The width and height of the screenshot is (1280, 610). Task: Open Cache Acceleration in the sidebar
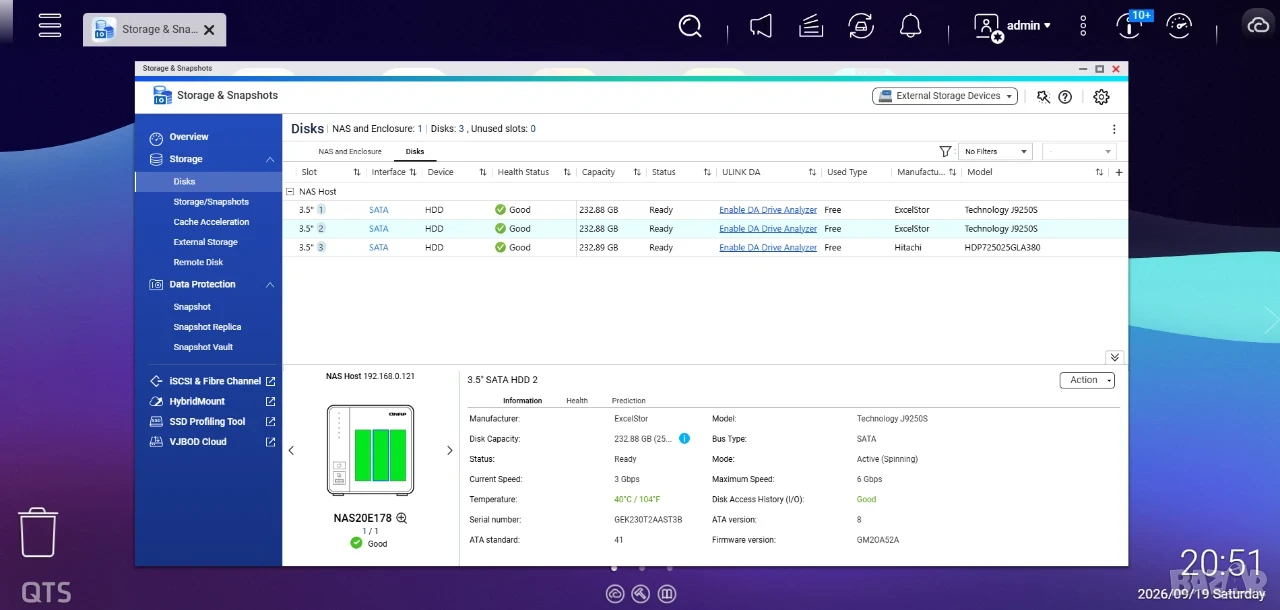[x=211, y=222]
